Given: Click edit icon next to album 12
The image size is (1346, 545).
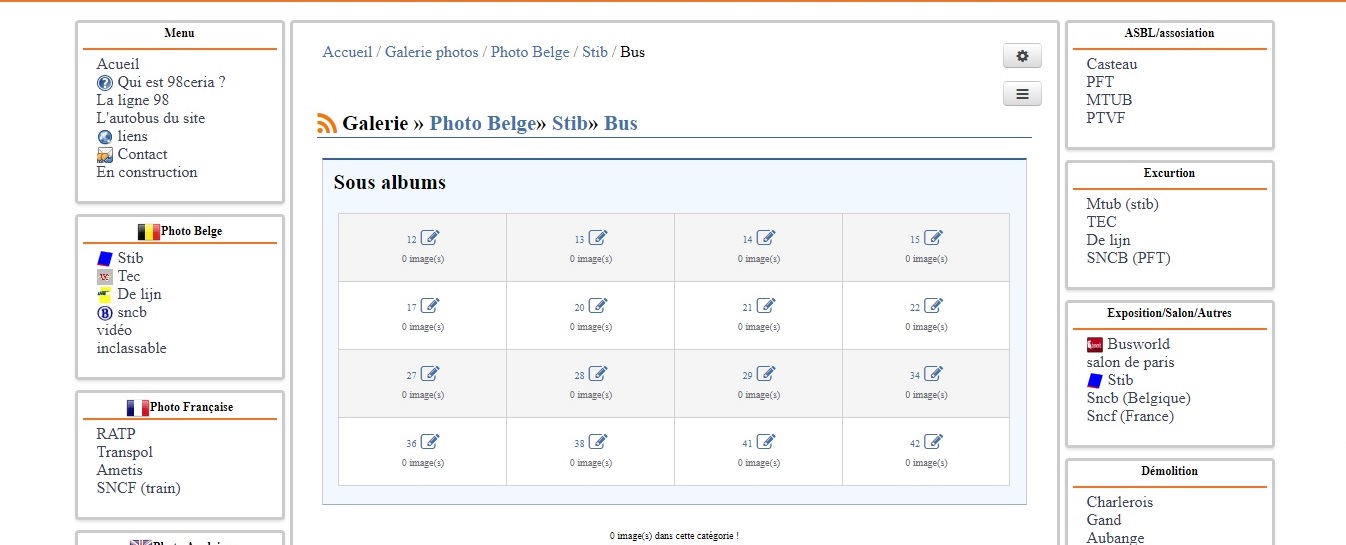Looking at the screenshot, I should (x=430, y=238).
